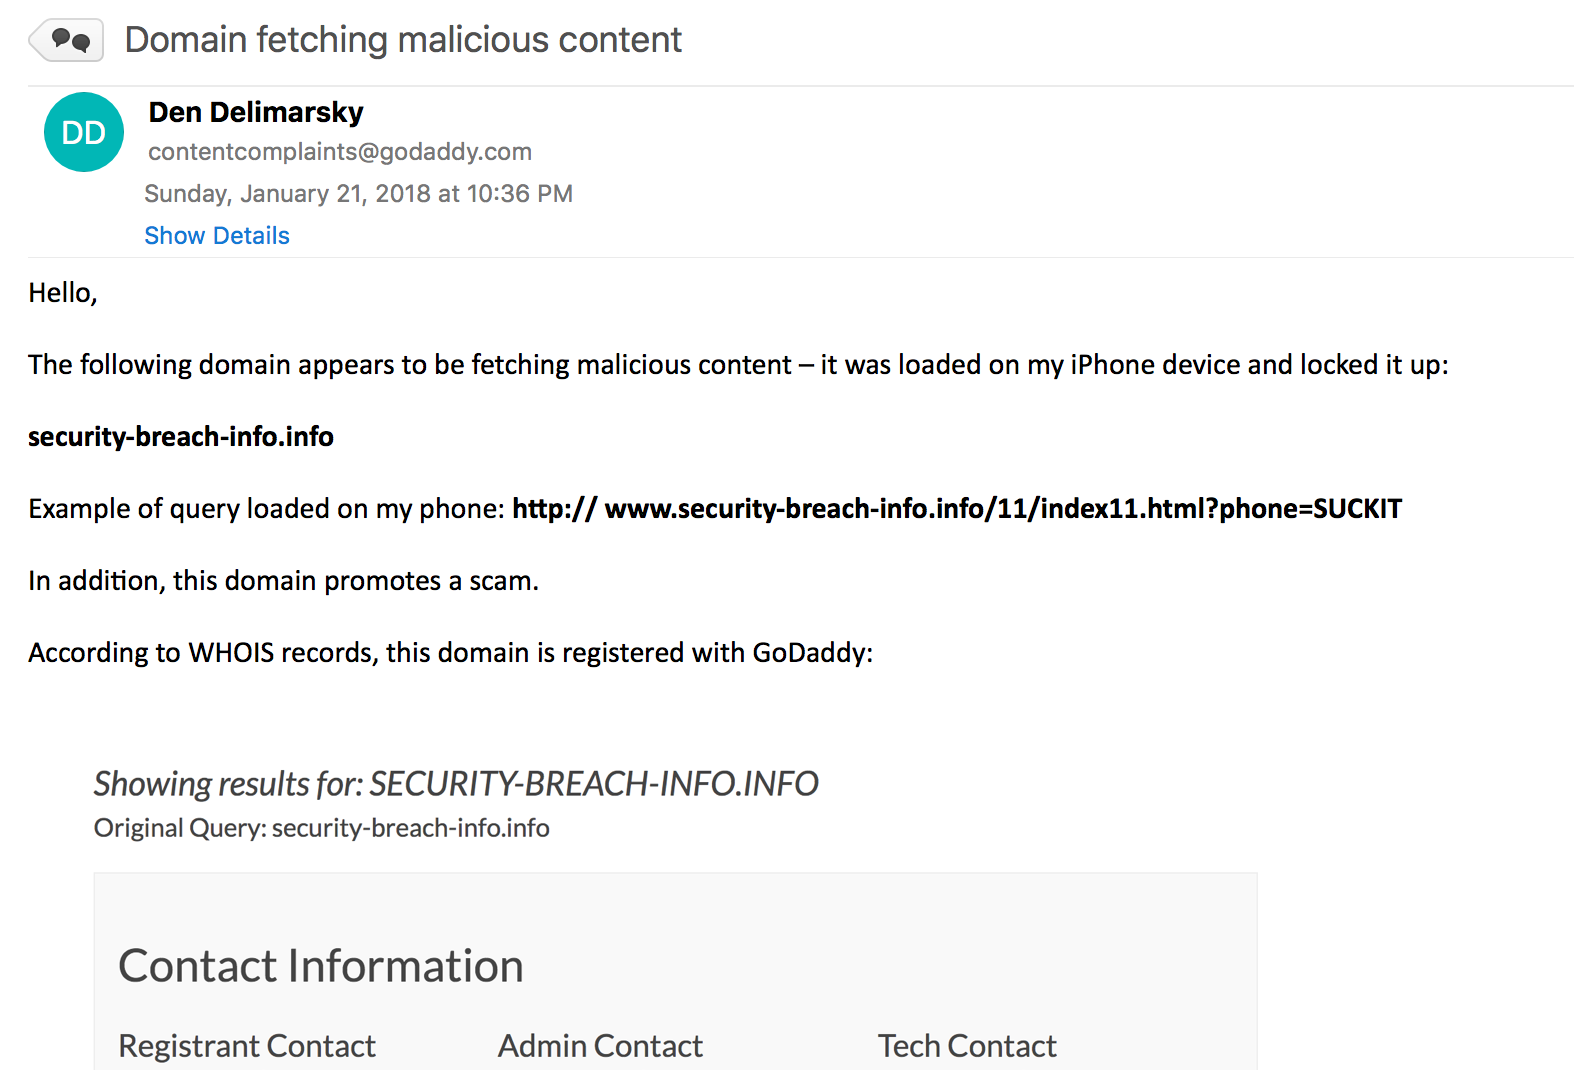Click the bold security-breach-info.info domain text
The height and width of the screenshot is (1070, 1574).
pos(181,437)
